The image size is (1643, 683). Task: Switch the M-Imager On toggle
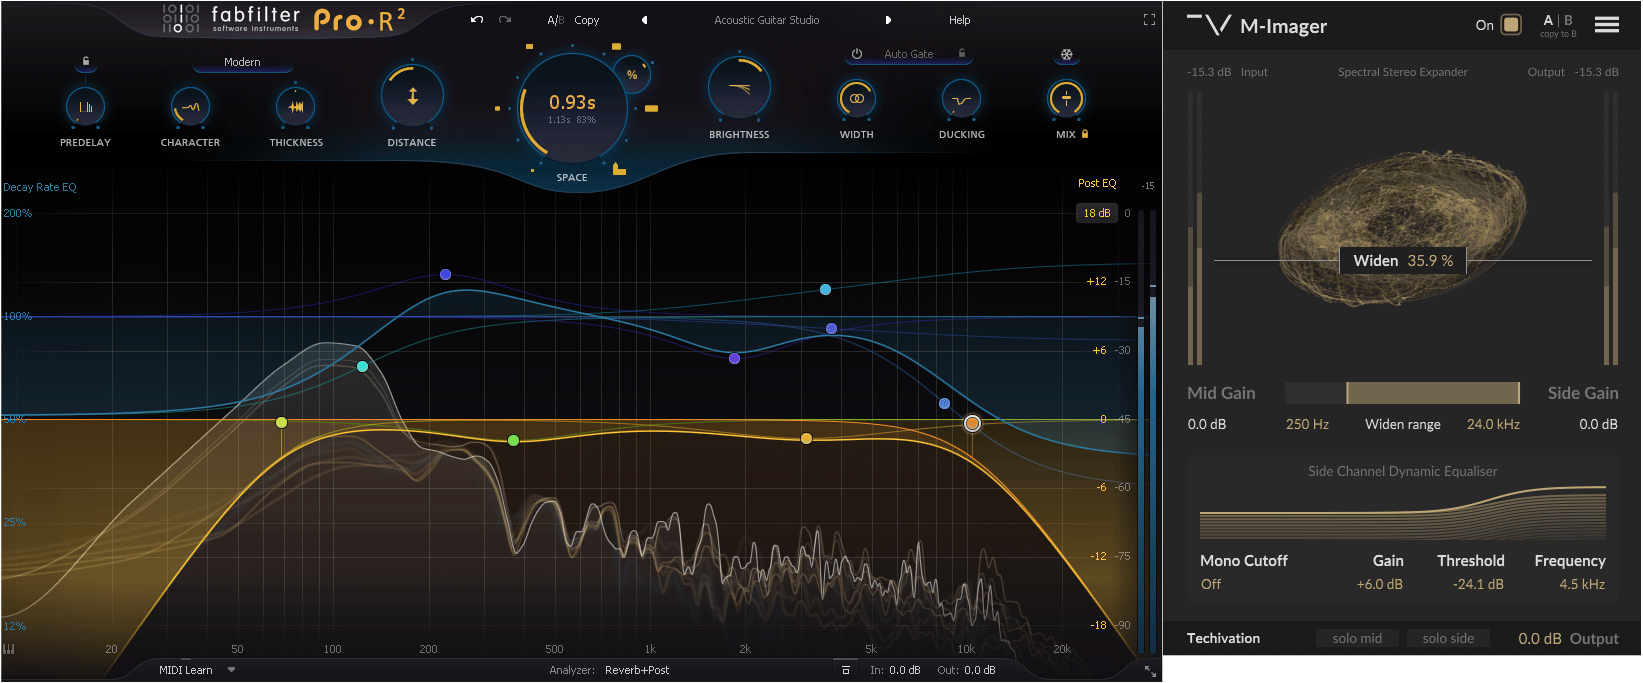[1511, 25]
